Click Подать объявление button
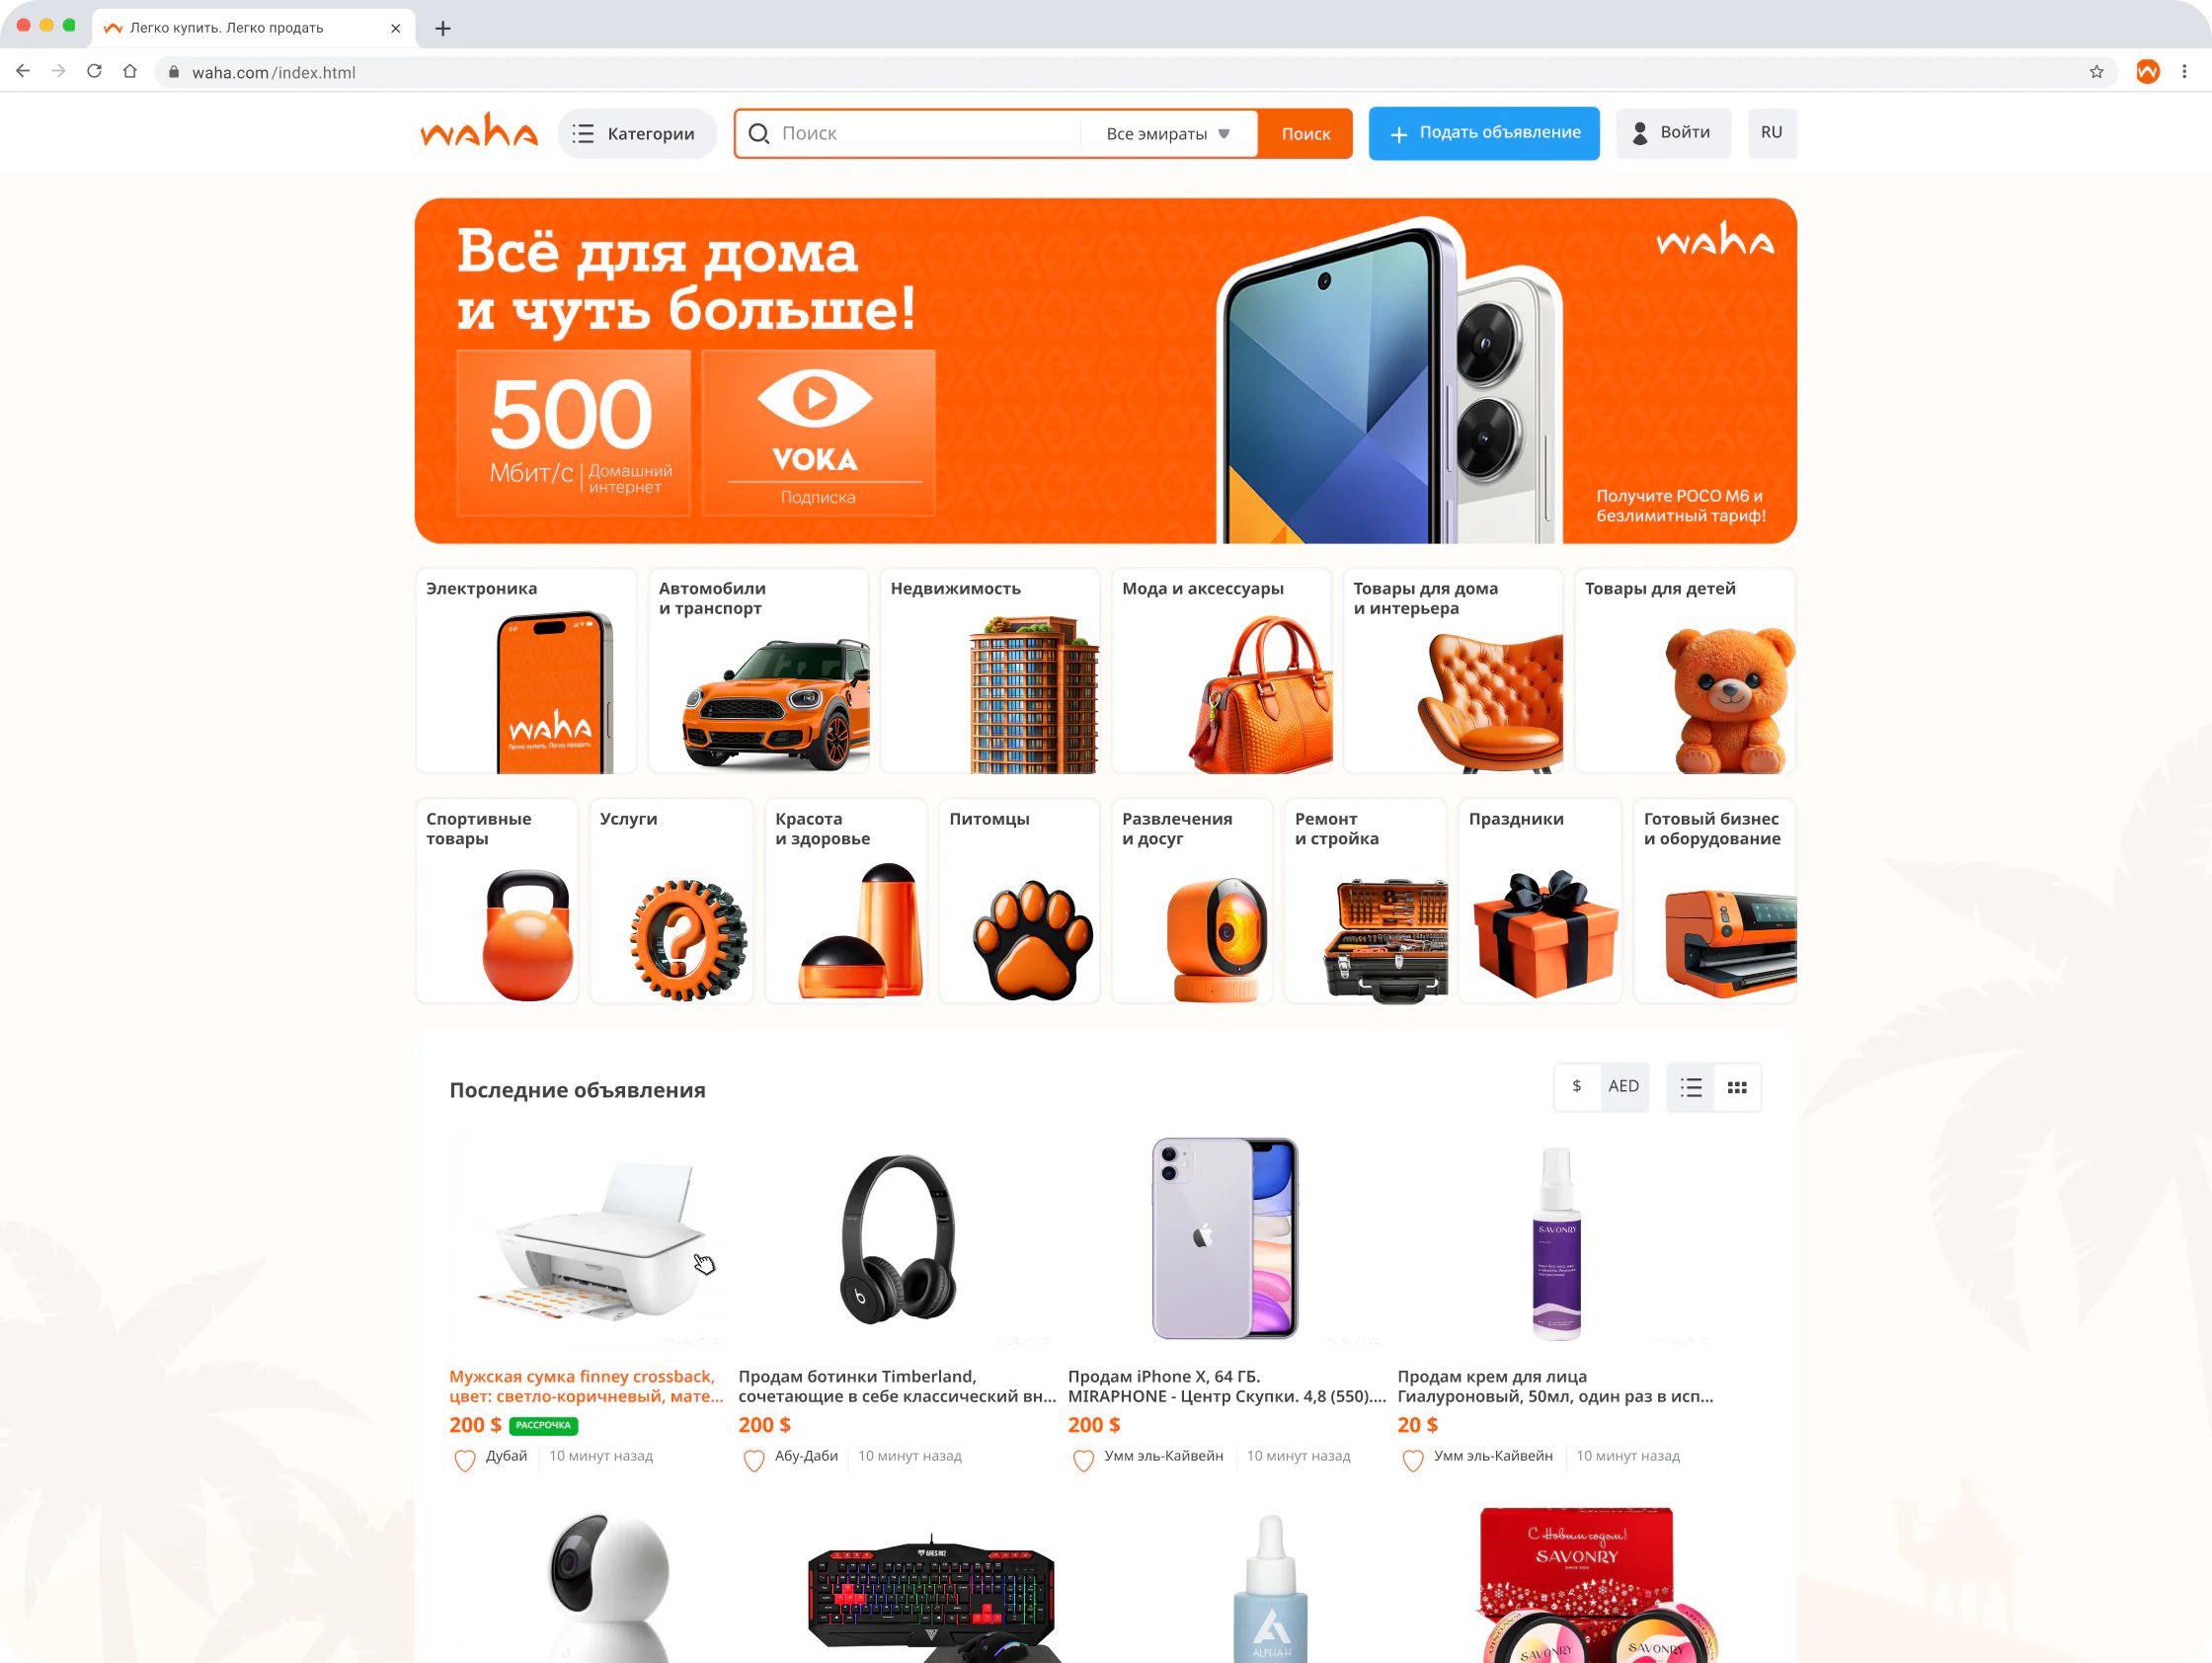This screenshot has height=1663, width=2212. [x=1483, y=132]
